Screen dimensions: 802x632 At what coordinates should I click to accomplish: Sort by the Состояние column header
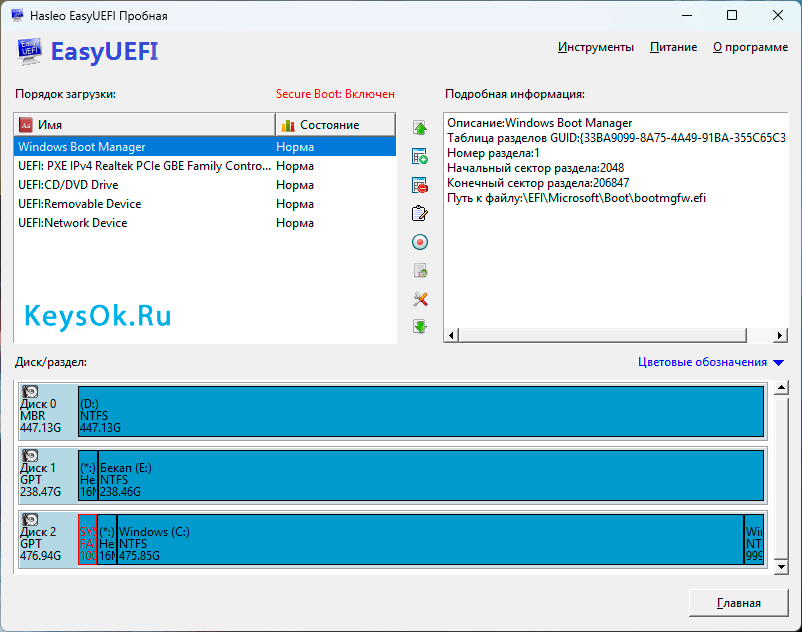[336, 125]
